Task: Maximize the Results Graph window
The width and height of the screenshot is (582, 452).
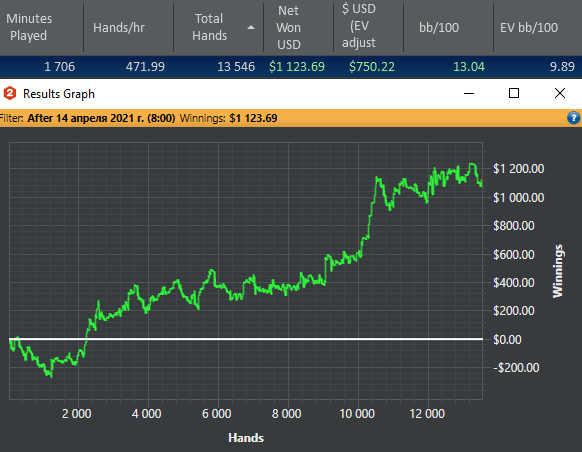Action: click(514, 94)
